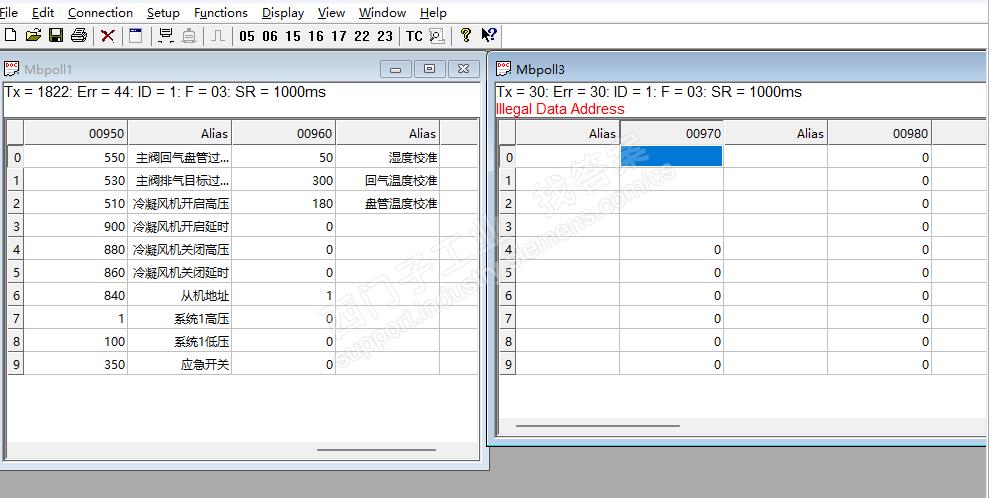Open a file with the folder icon
Image resolution: width=989 pixels, height=498 pixels.
coord(33,36)
